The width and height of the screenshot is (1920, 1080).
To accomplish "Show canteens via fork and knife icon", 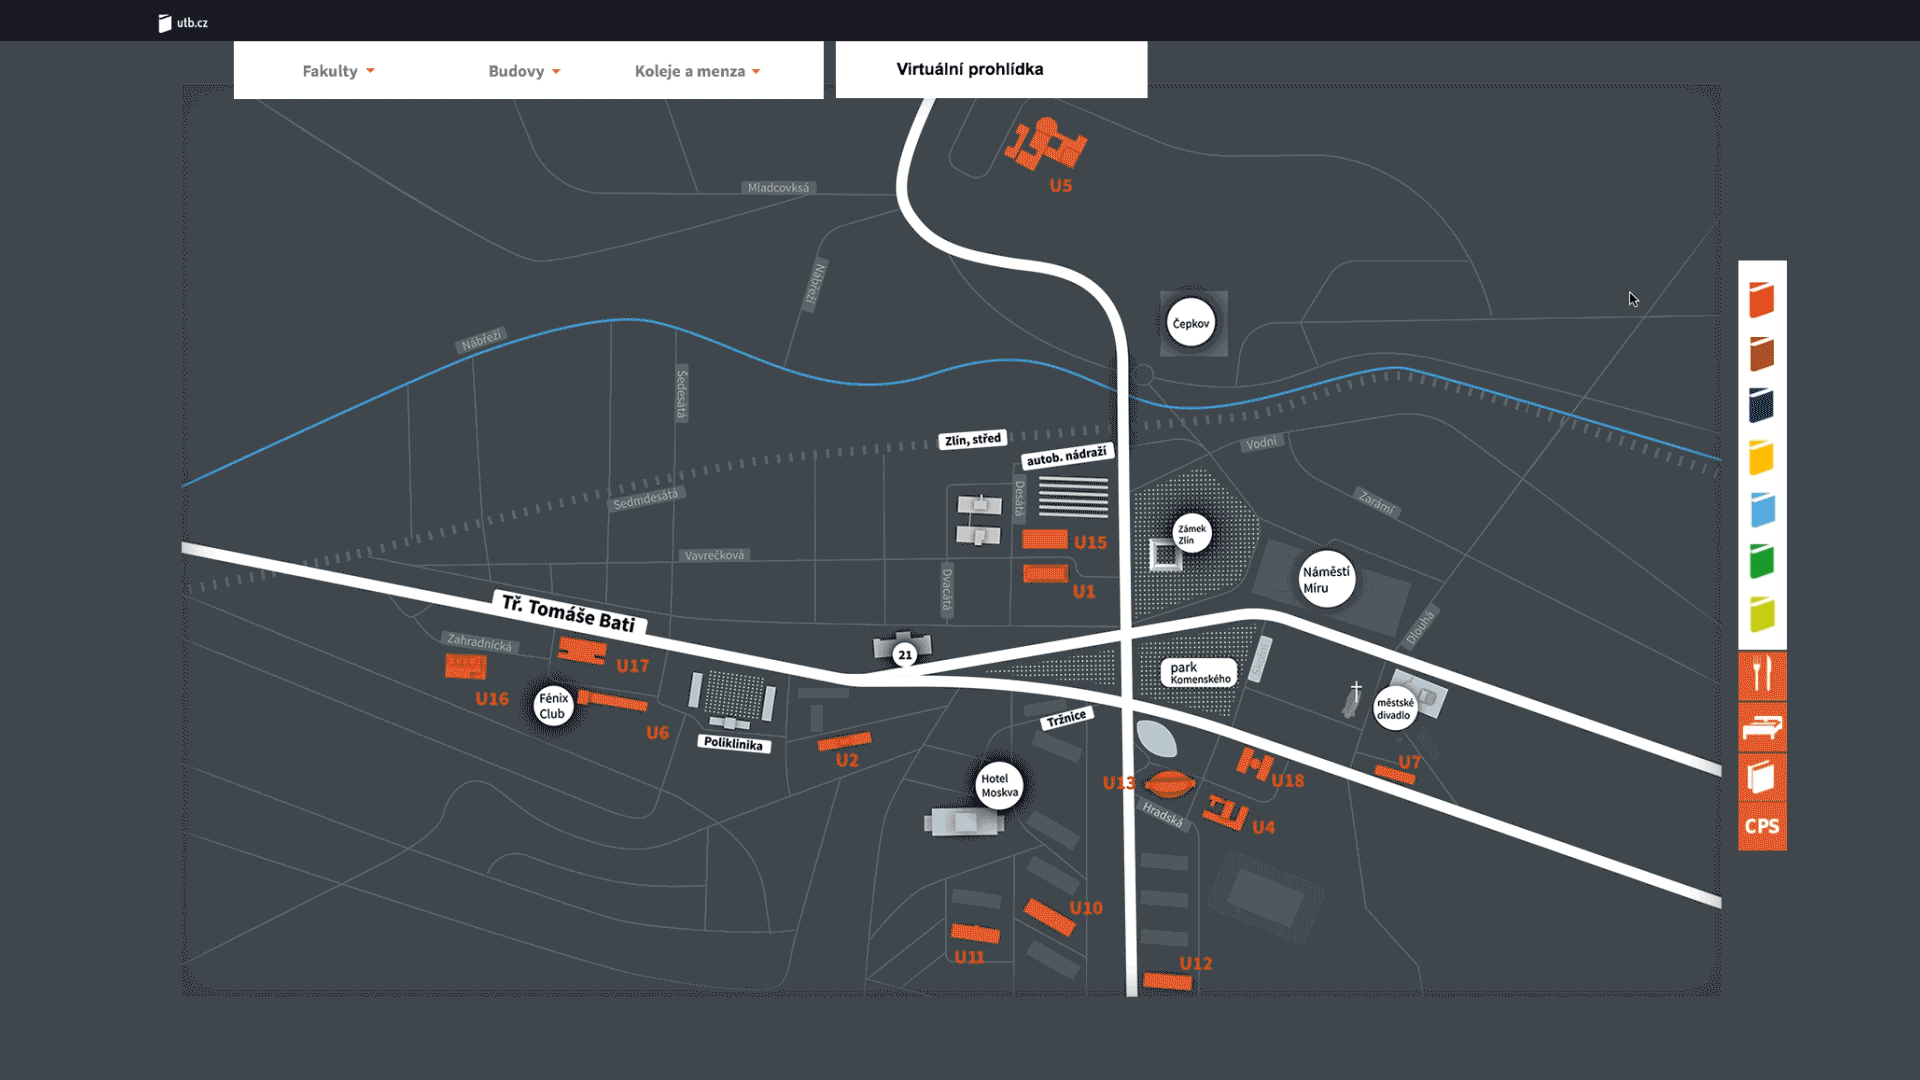I will 1762,675.
